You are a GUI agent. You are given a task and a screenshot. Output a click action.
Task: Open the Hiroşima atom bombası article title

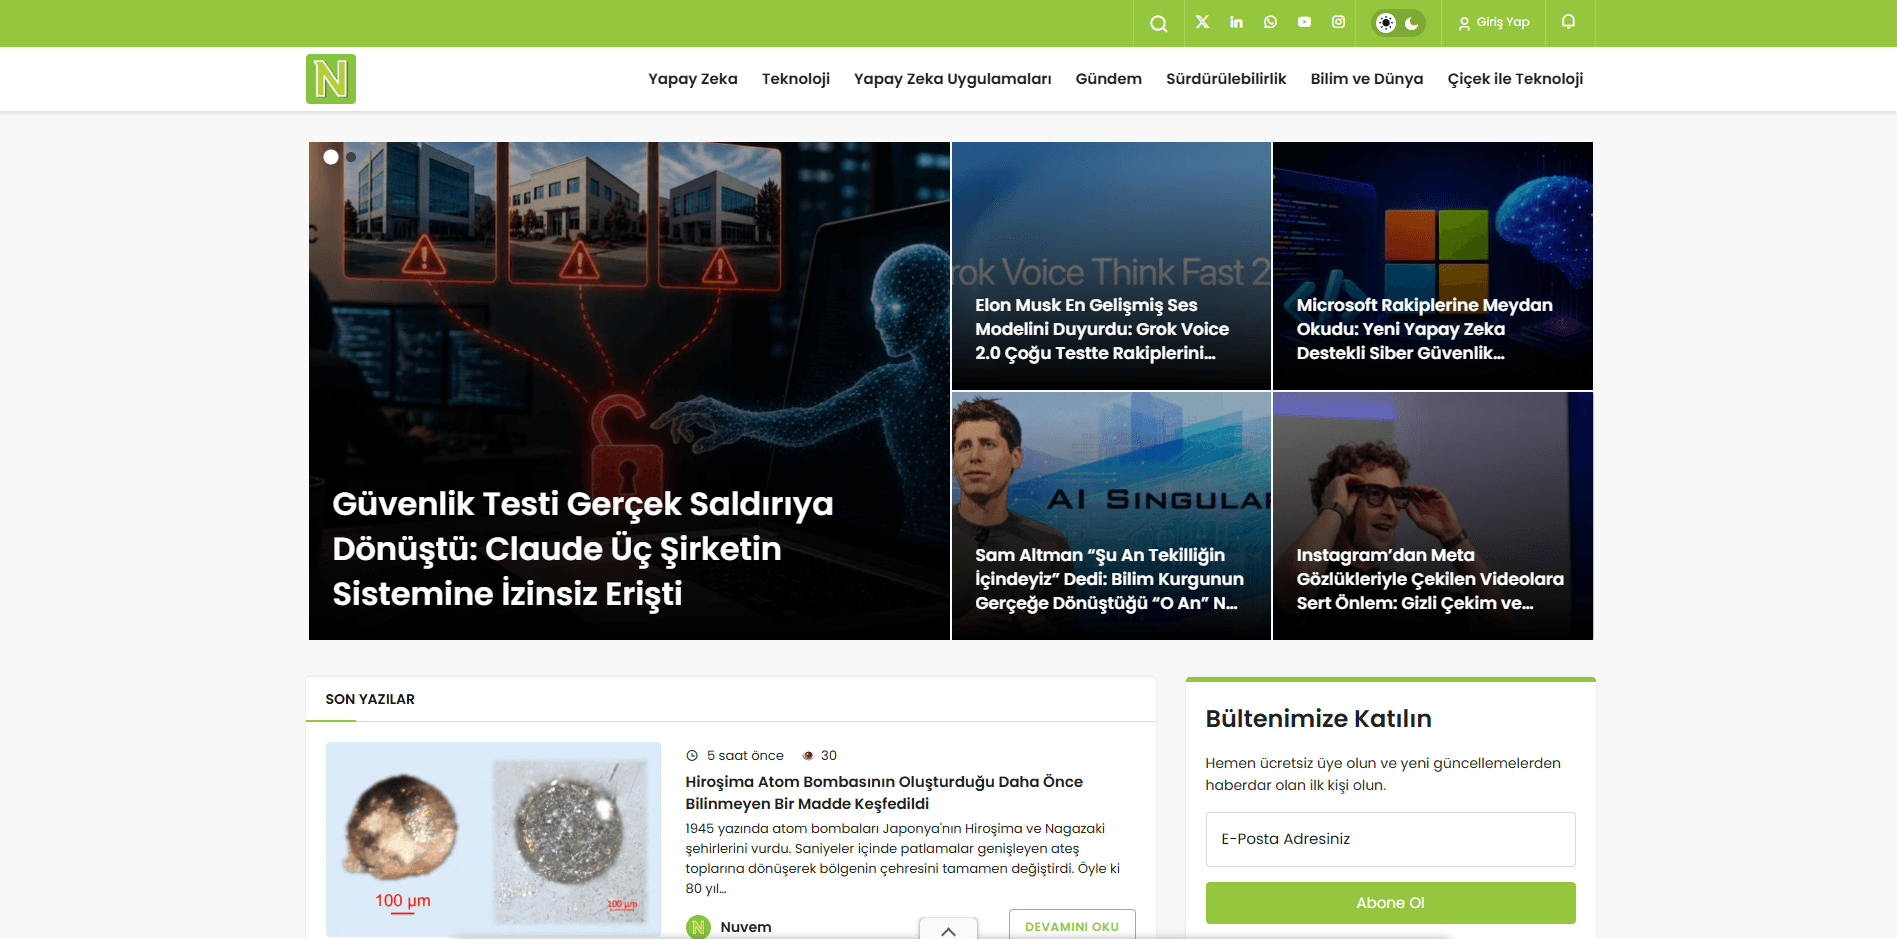(x=884, y=792)
